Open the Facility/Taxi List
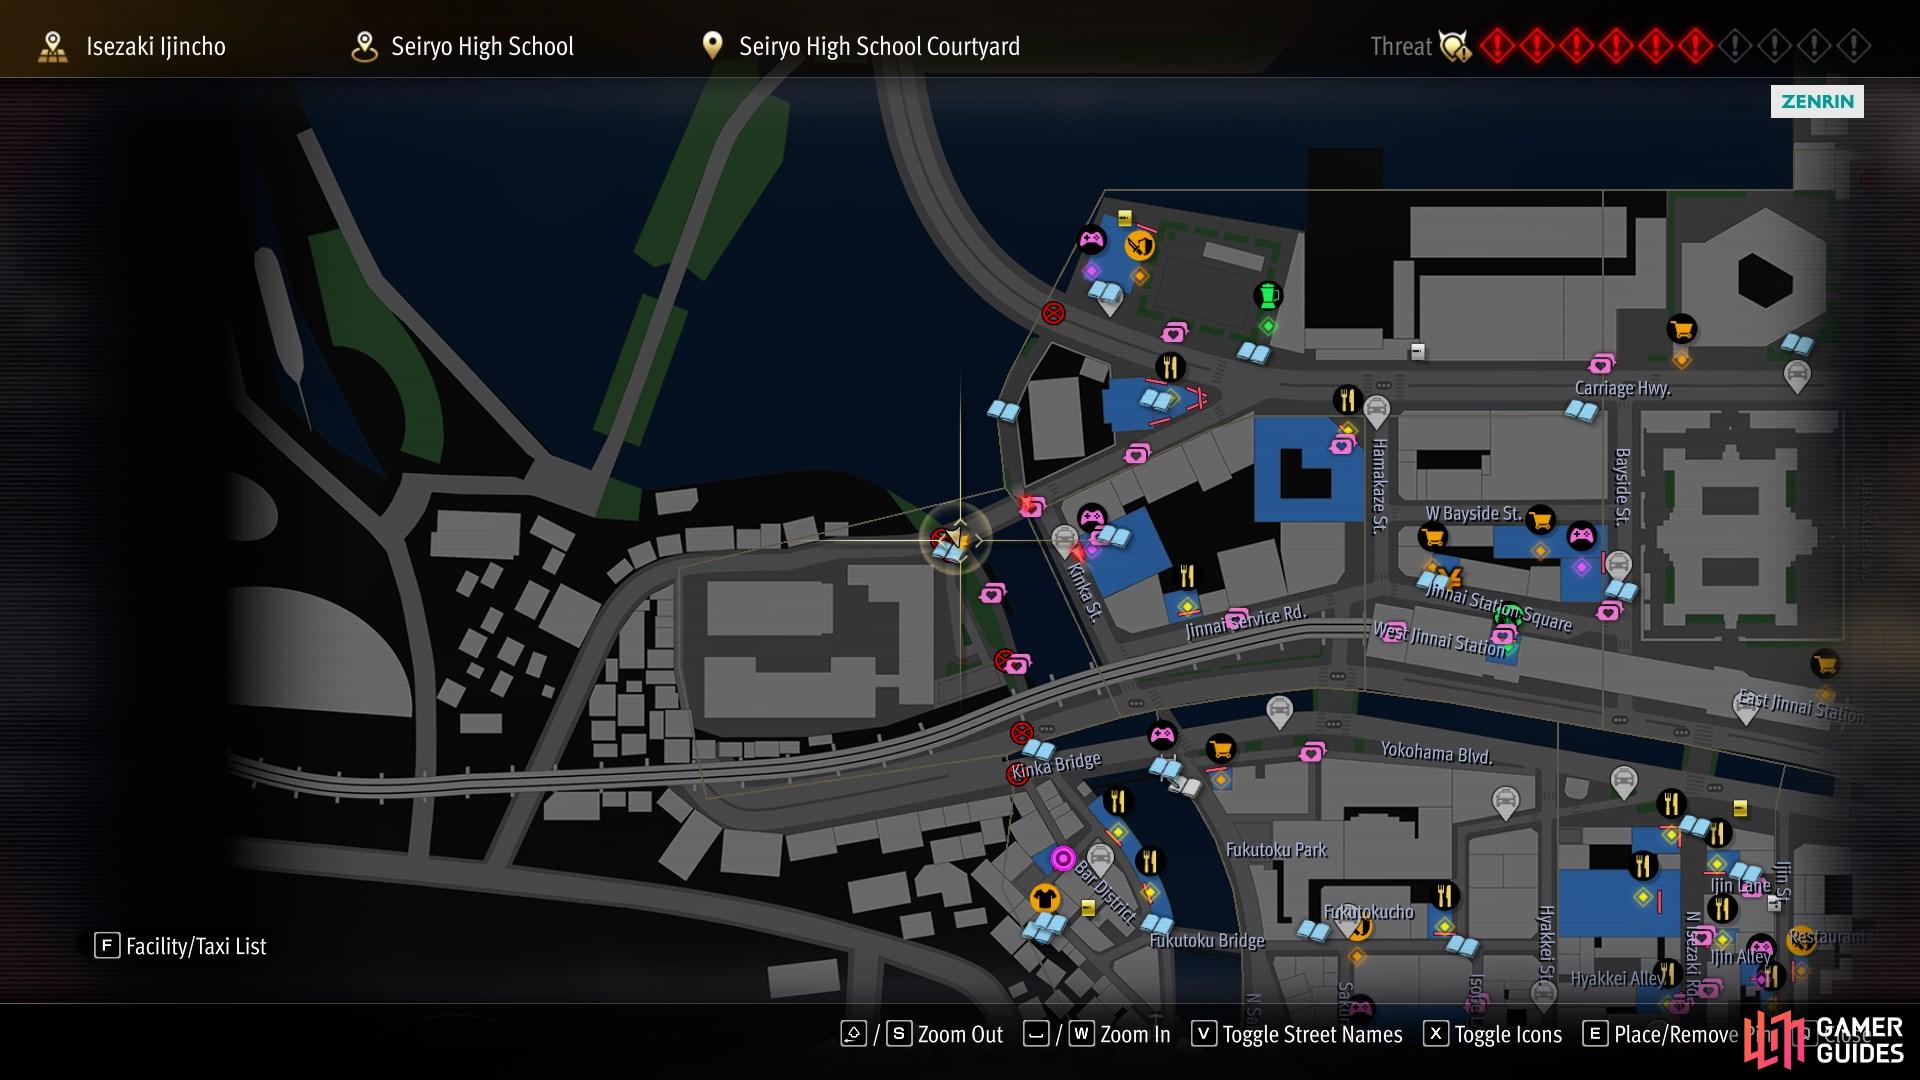Screen dimensions: 1920x1080 181,946
